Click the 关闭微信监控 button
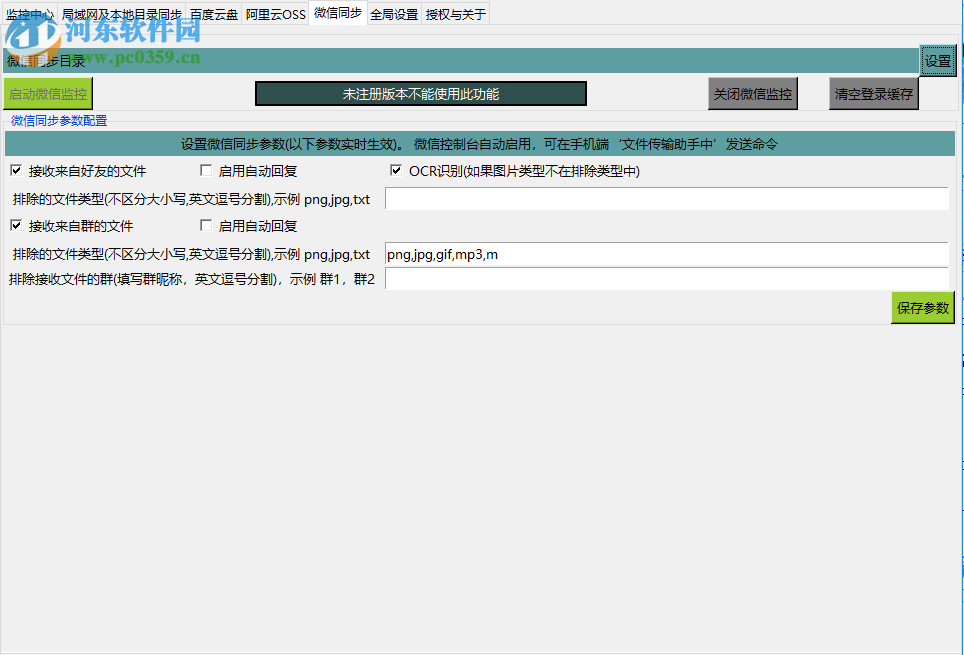Image resolution: width=964 pixels, height=655 pixels. (x=753, y=94)
